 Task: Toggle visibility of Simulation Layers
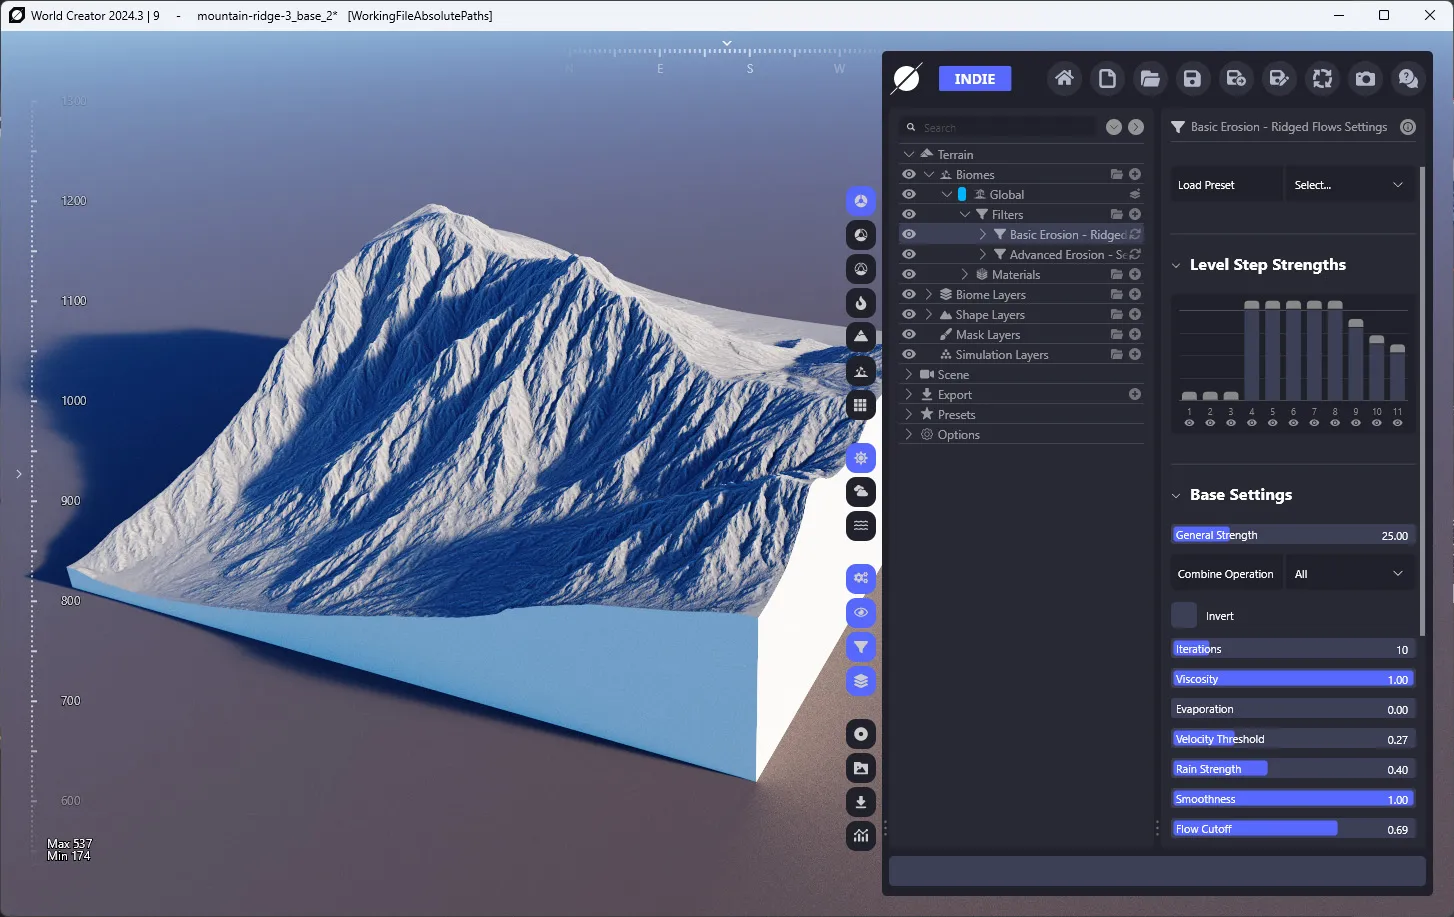pos(909,354)
